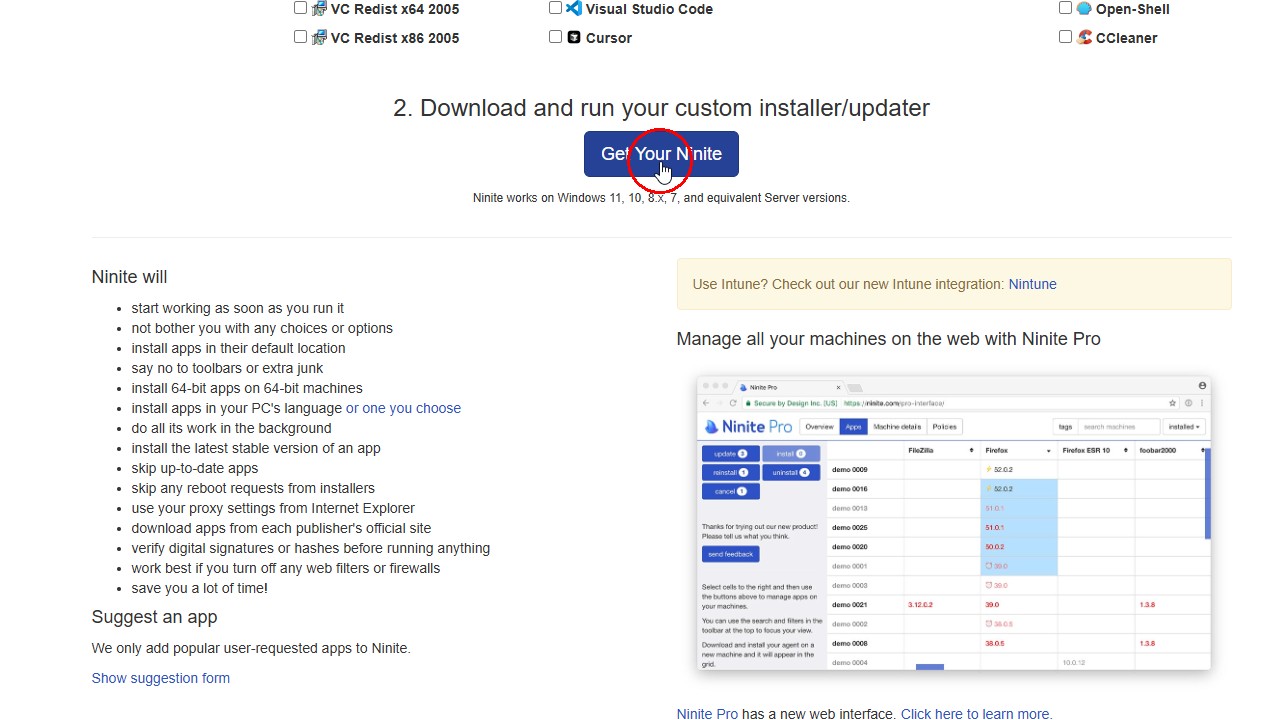Click "Manage all your machines on the web" heading

tap(888, 339)
